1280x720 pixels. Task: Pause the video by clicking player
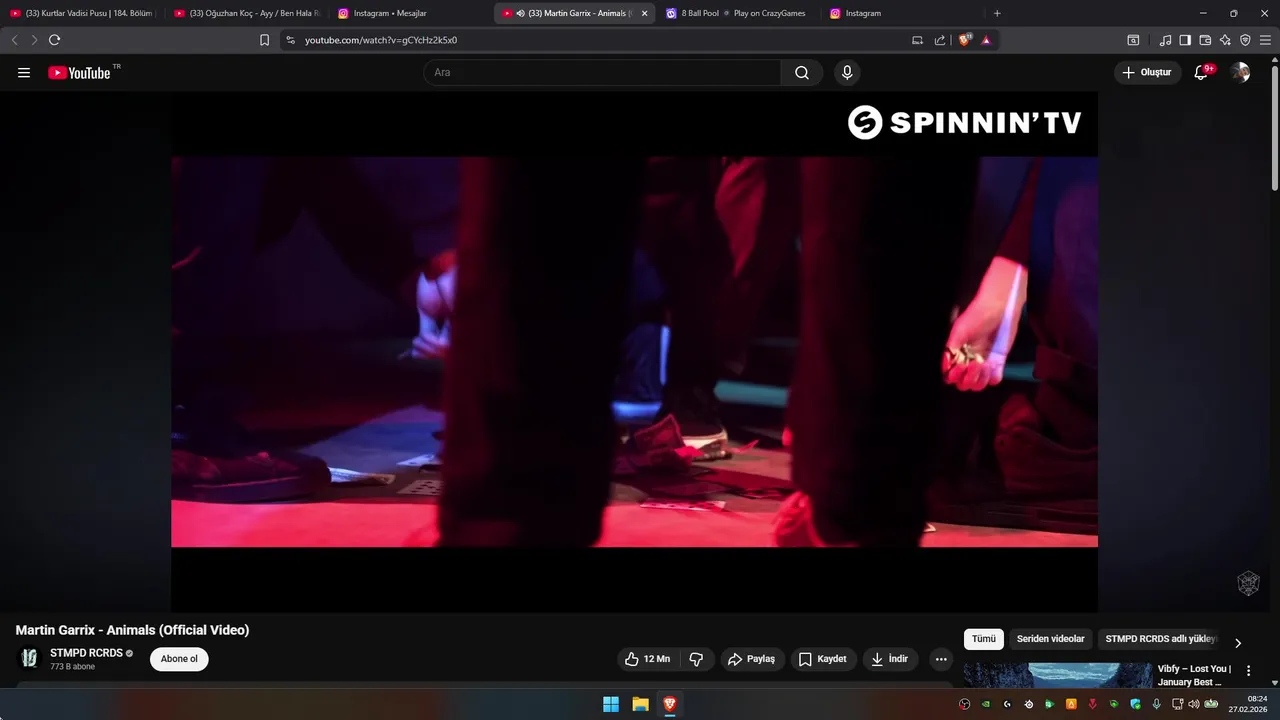634,351
